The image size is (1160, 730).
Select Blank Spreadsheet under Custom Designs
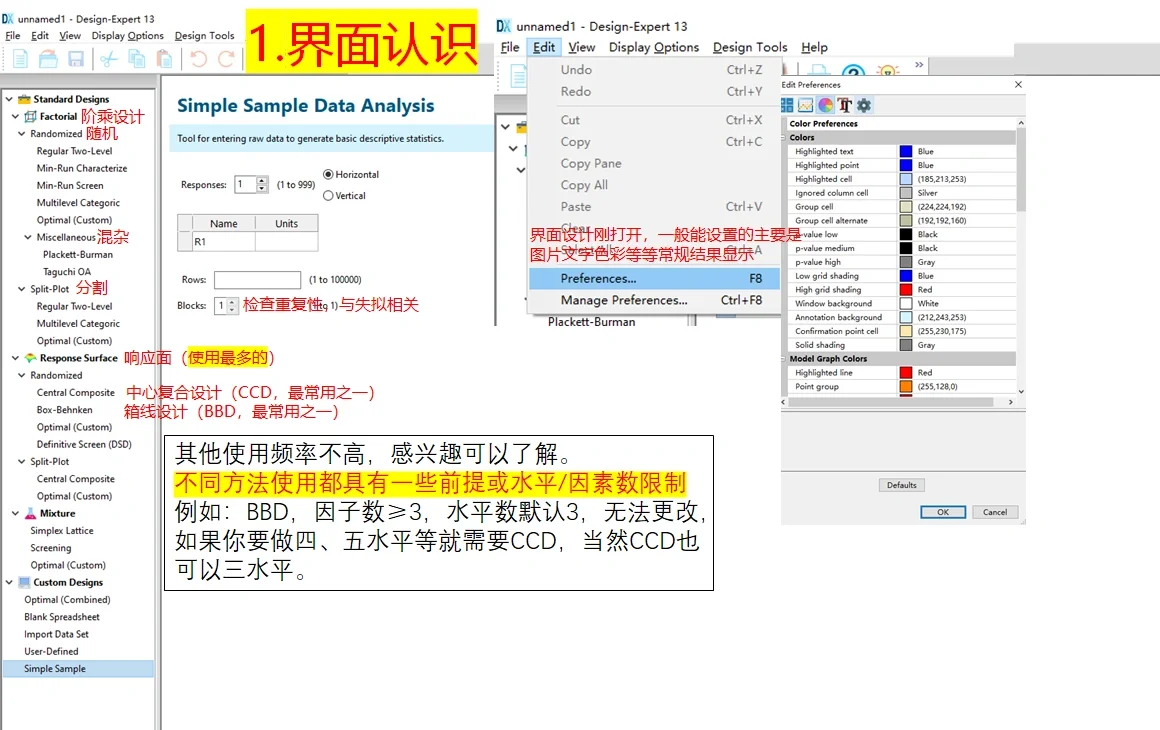click(x=61, y=617)
